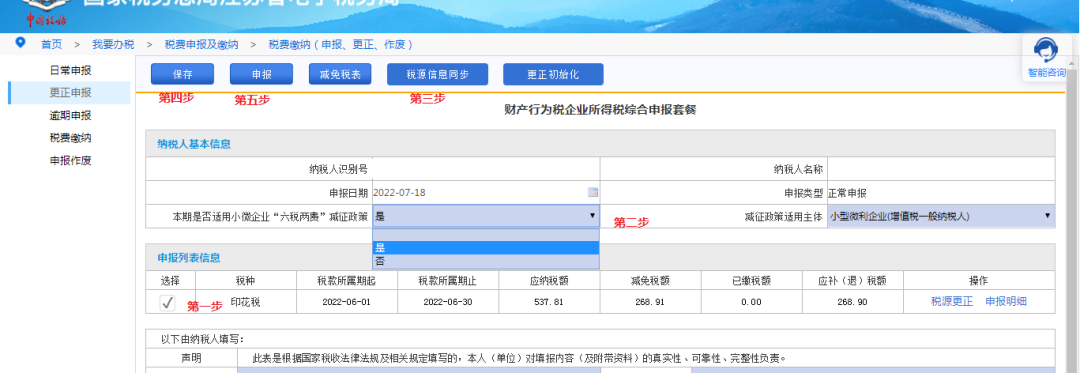Expand the 减征政策适用主体 dropdown
Screen dimensions: 1080x373
(941, 216)
